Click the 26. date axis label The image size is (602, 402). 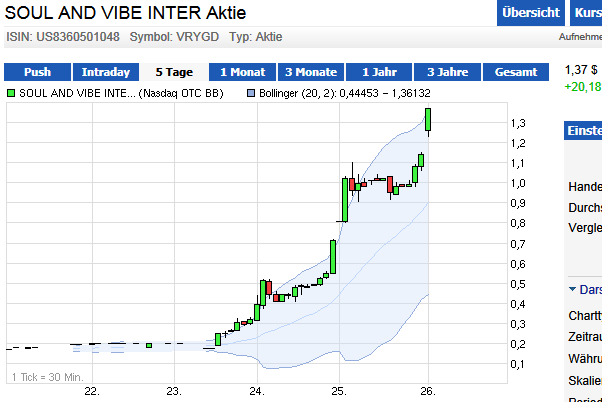428,391
